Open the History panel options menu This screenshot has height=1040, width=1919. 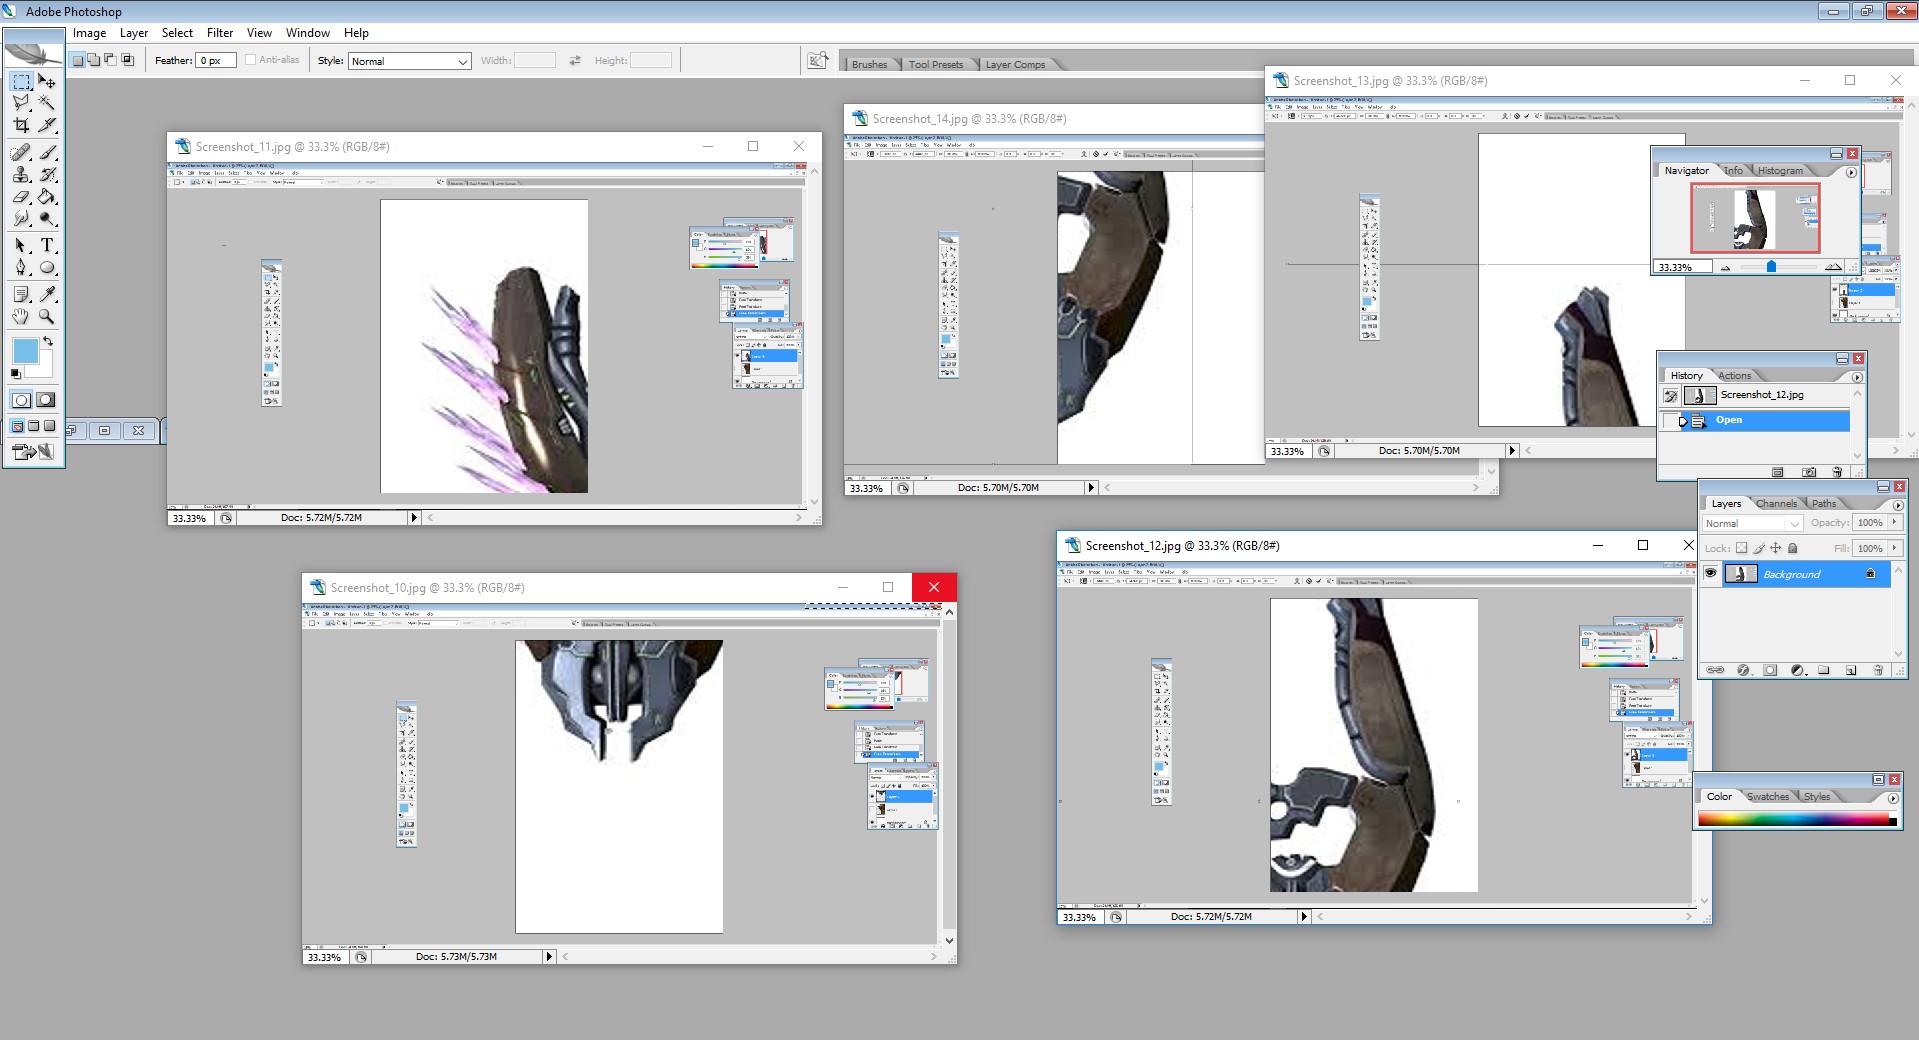tap(1857, 377)
